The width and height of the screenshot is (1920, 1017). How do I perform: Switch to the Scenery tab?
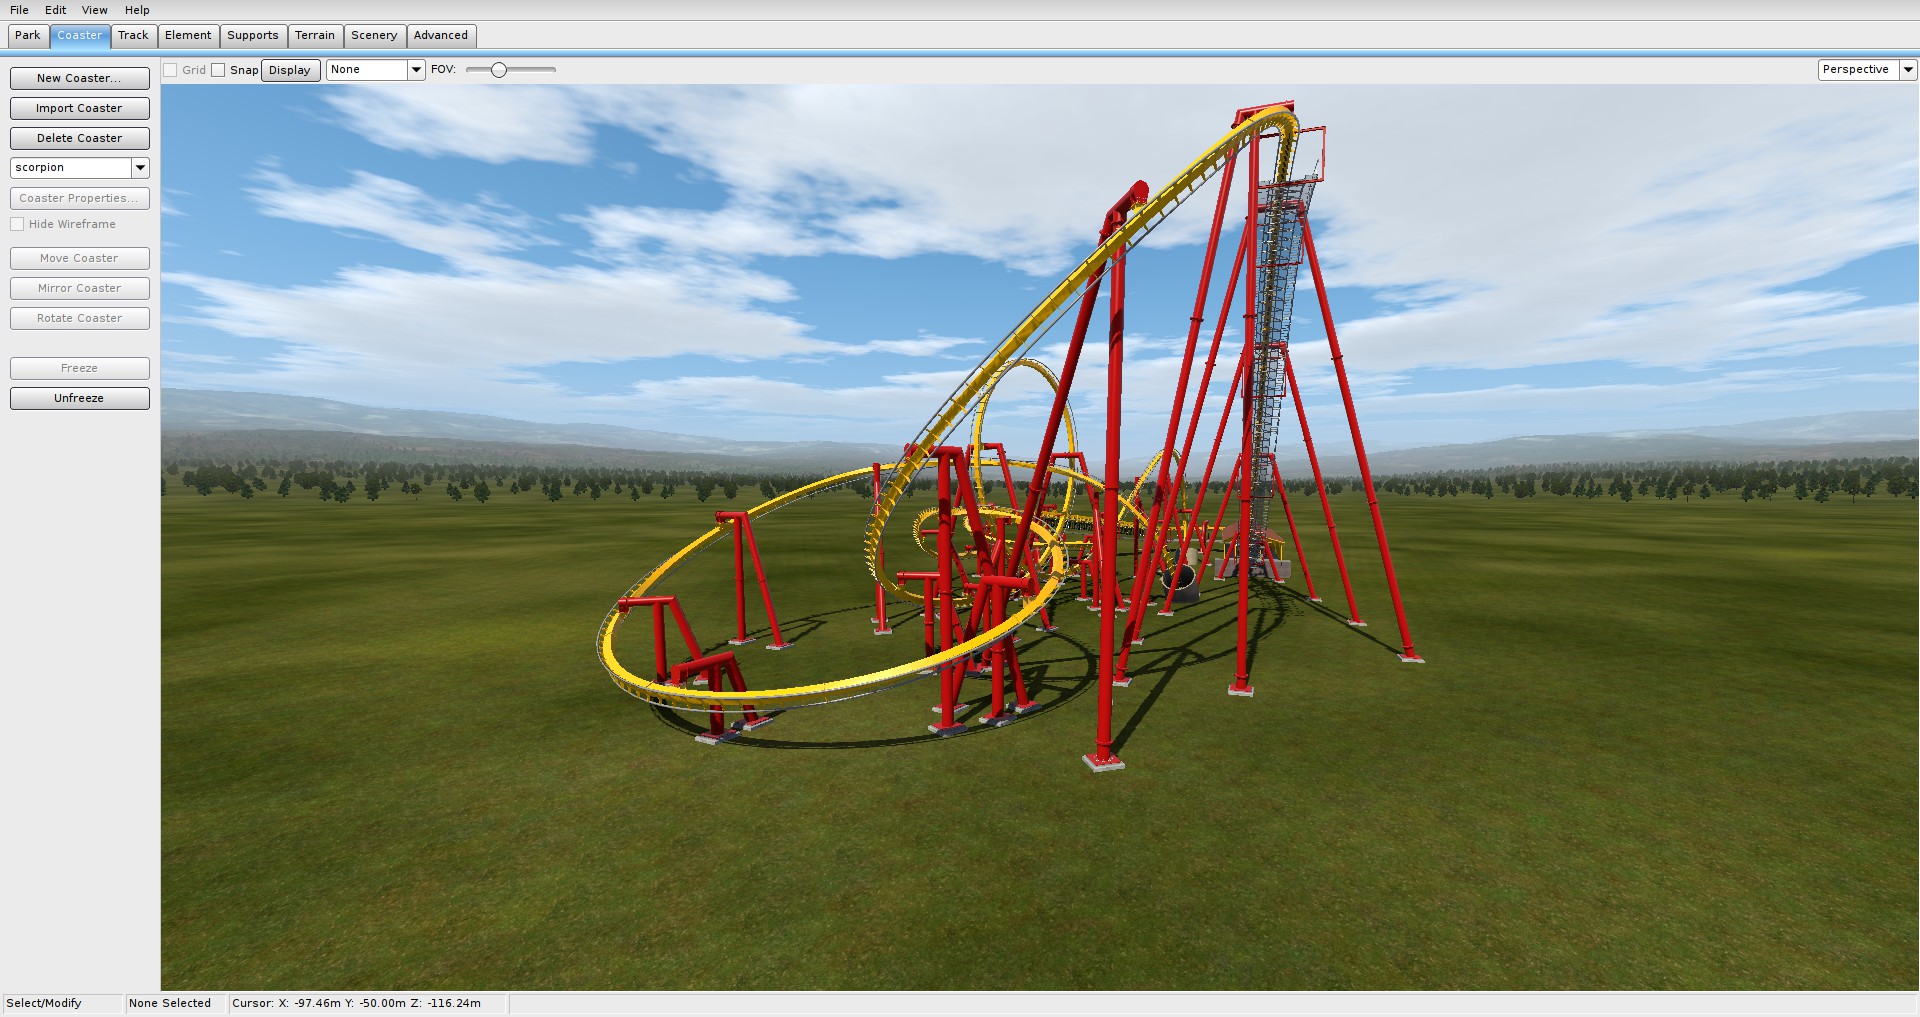pyautogui.click(x=374, y=35)
